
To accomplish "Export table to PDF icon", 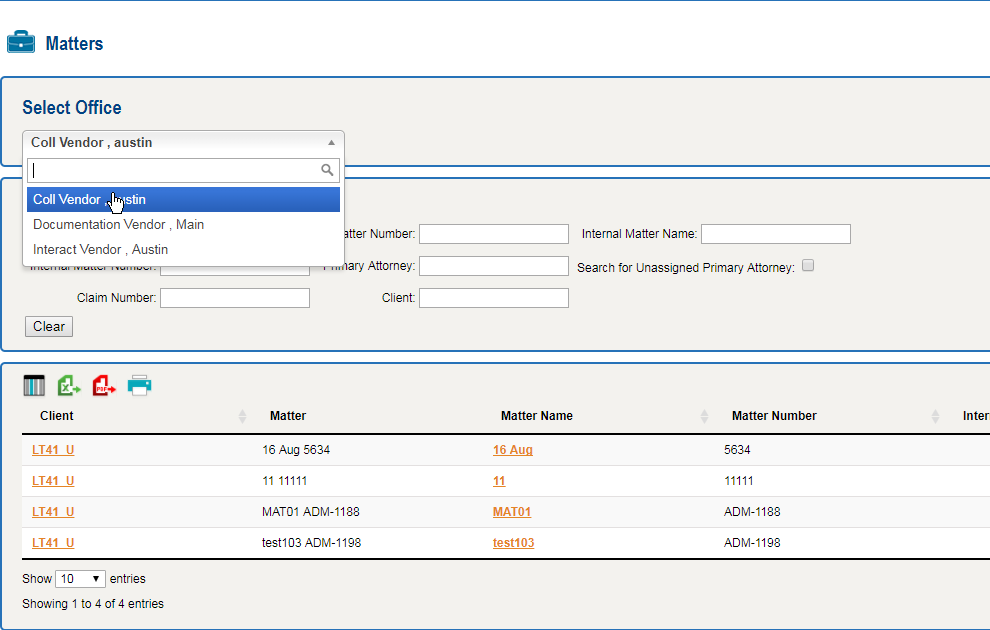I will click(104, 386).
